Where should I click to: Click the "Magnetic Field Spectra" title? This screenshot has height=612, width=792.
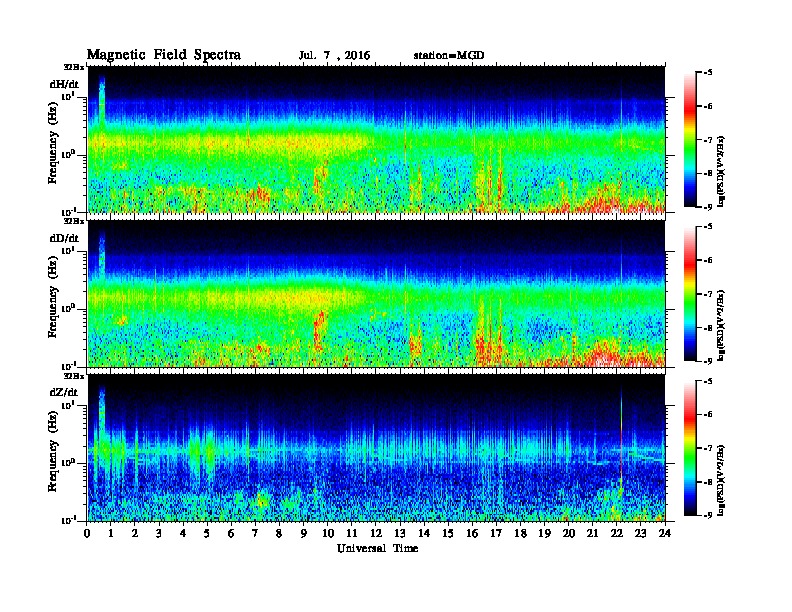pos(164,55)
